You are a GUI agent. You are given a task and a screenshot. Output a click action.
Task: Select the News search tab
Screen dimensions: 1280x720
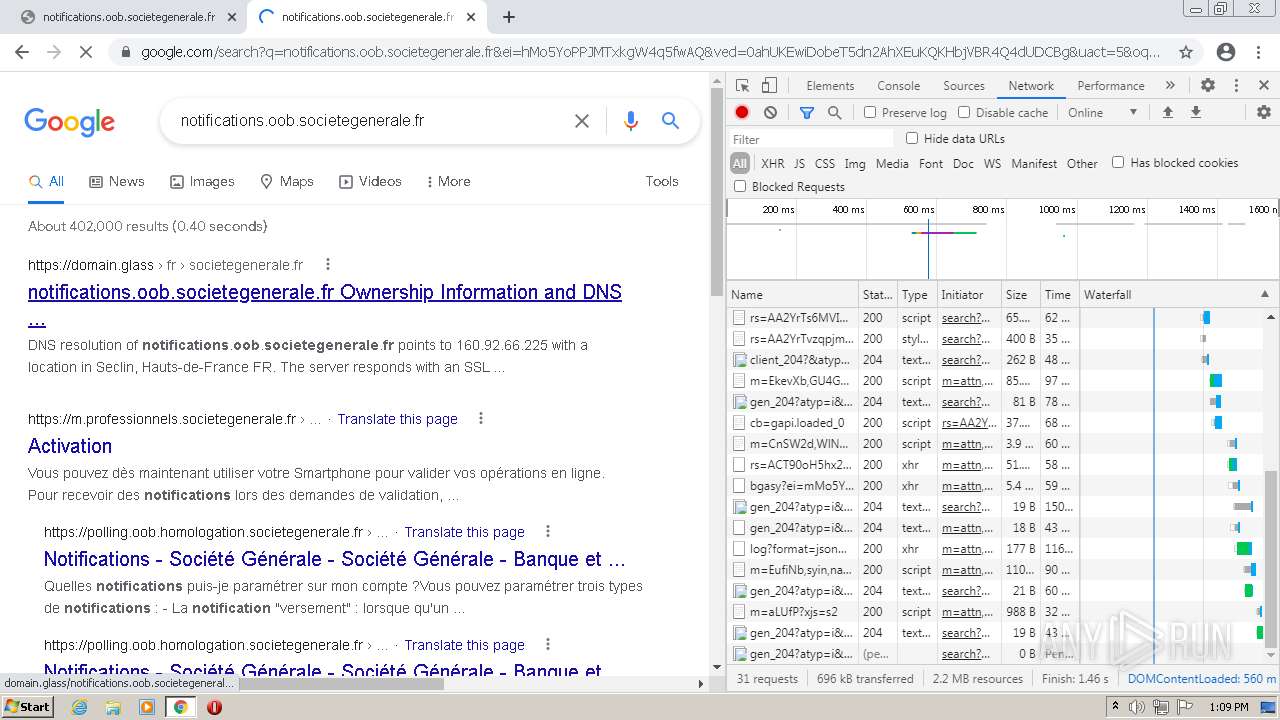click(x=117, y=181)
